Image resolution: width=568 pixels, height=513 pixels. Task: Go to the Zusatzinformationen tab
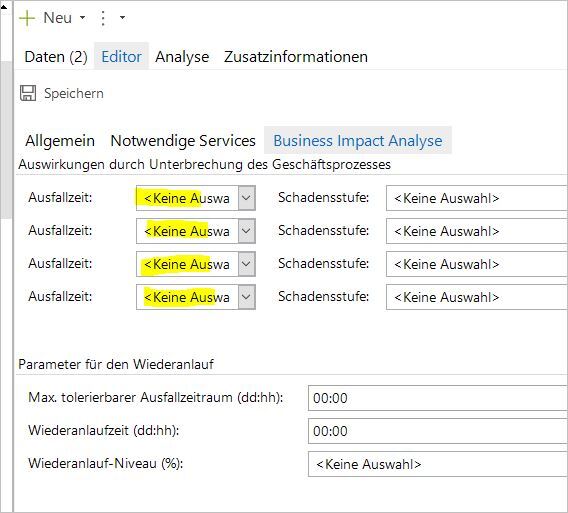(296, 57)
